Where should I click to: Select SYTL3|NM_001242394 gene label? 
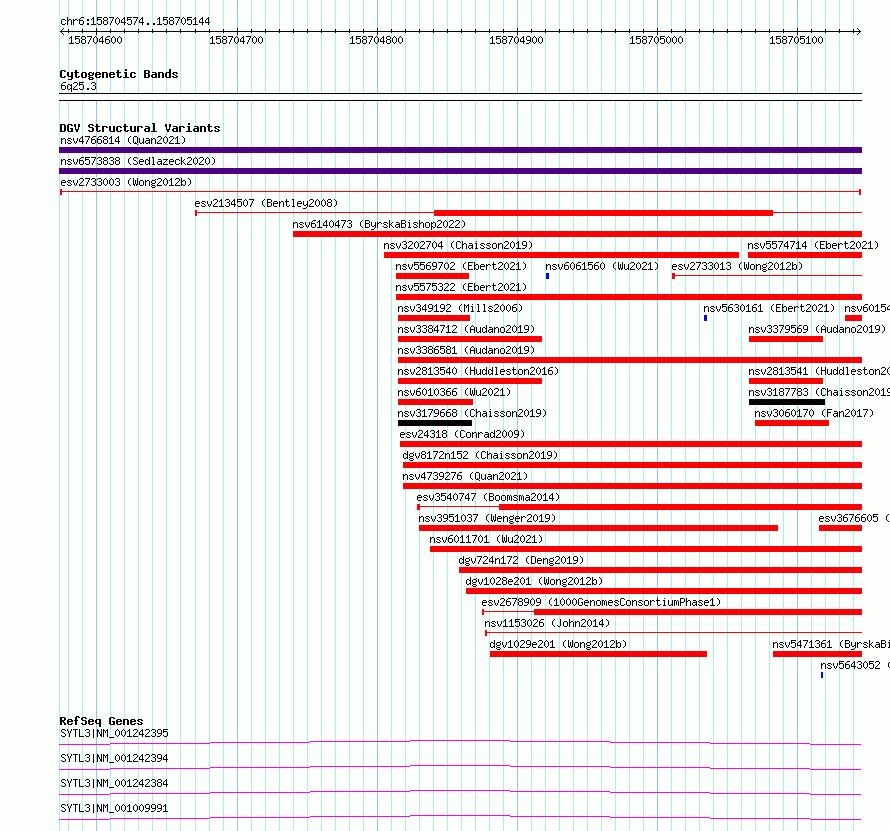(114, 758)
